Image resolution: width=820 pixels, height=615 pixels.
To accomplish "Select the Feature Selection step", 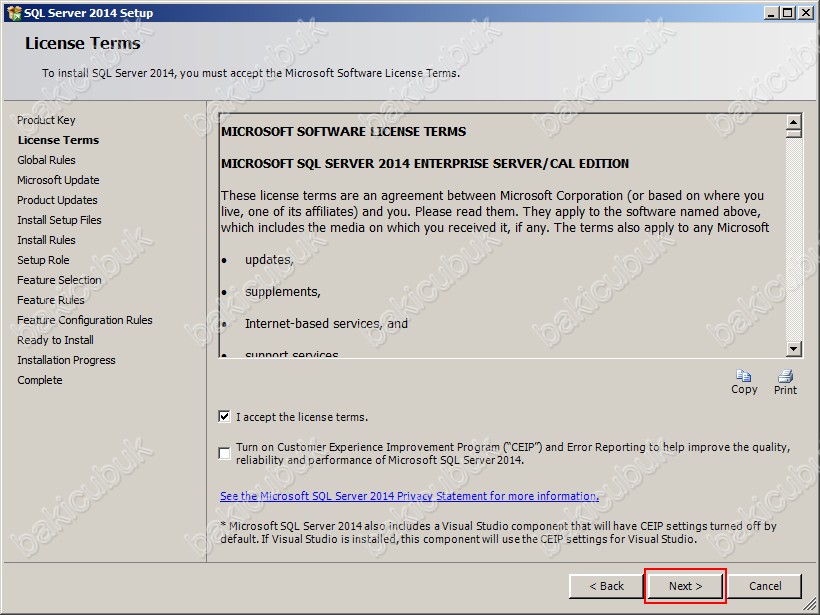I will pyautogui.click(x=59, y=280).
